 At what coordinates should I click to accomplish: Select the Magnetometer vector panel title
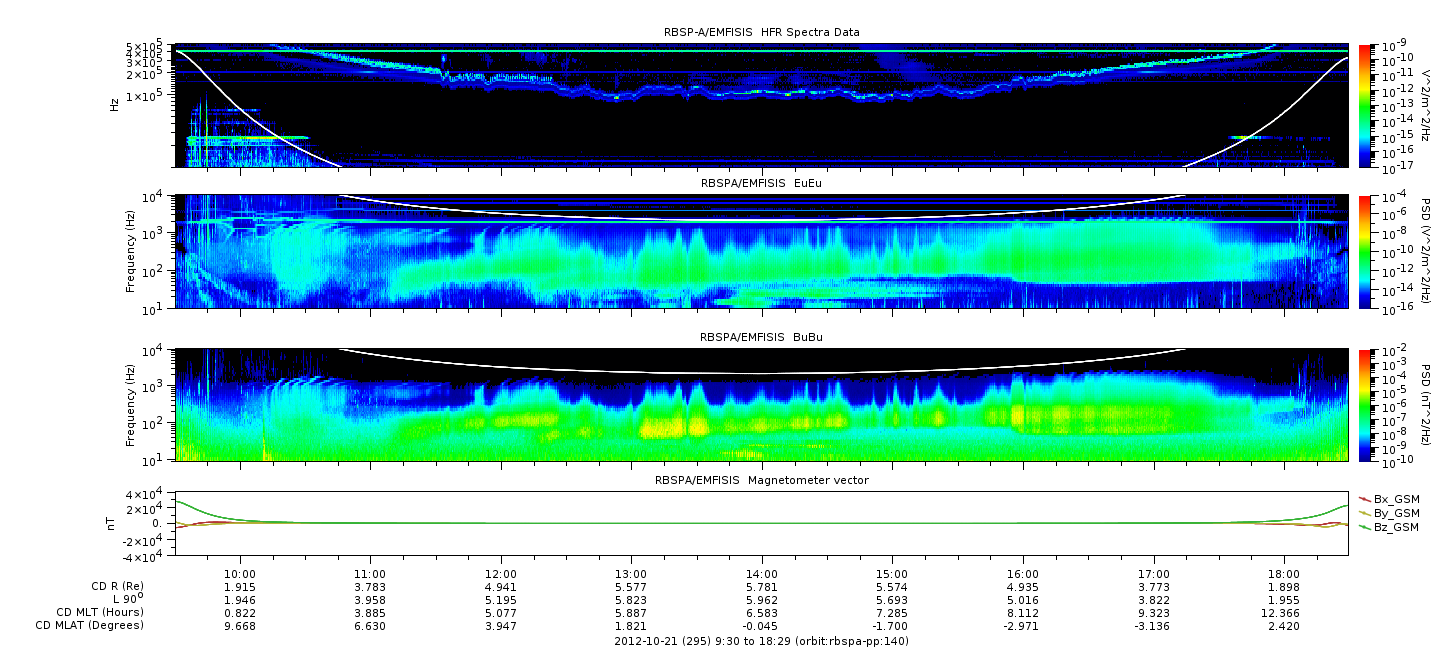[761, 480]
